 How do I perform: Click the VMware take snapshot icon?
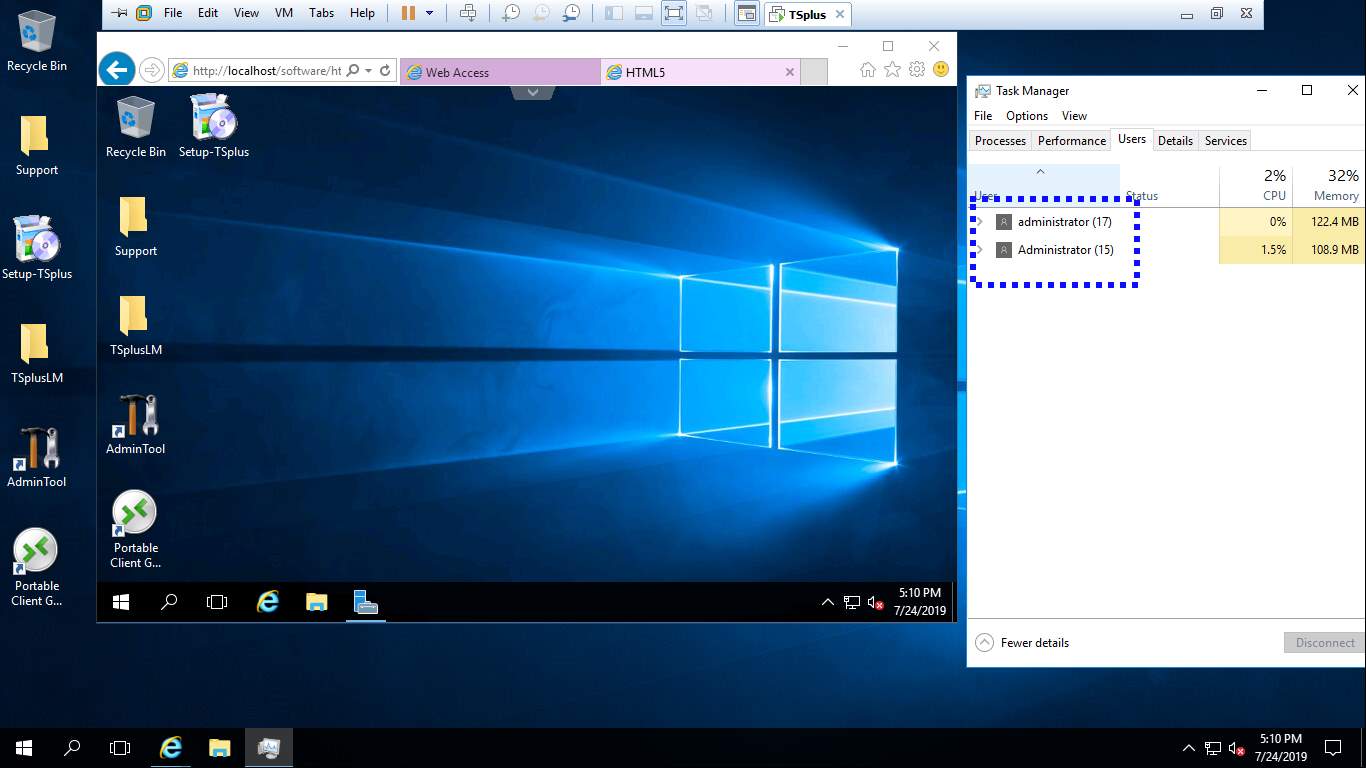(x=511, y=13)
